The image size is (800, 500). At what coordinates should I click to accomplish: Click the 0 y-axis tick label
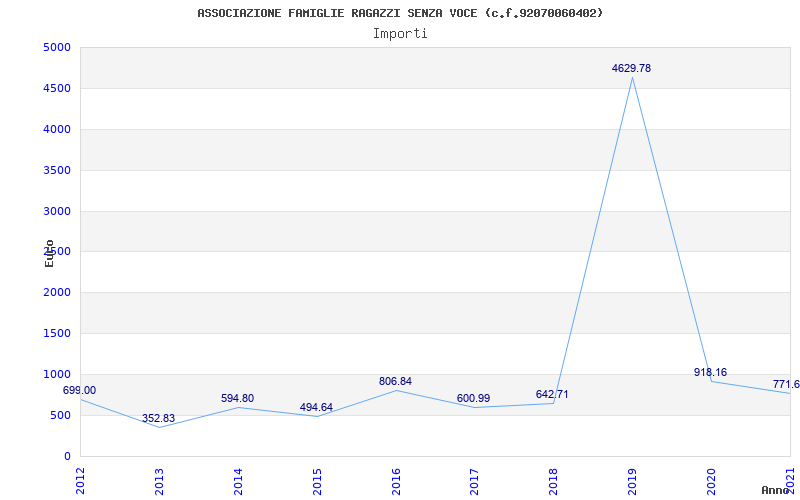click(67, 457)
